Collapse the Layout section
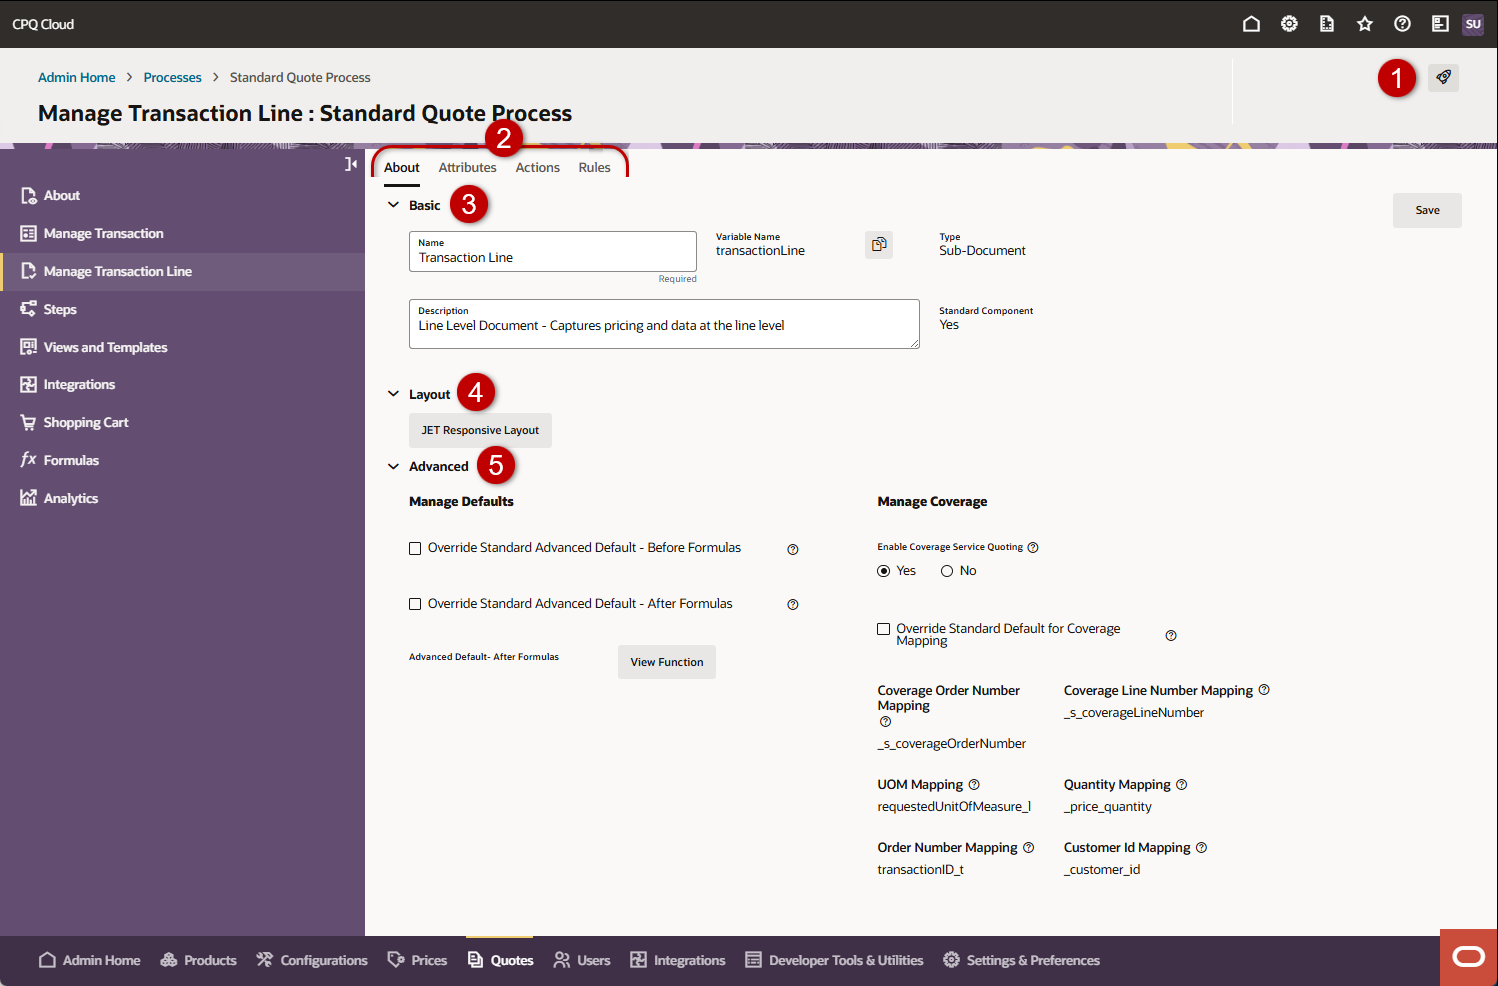 (393, 393)
